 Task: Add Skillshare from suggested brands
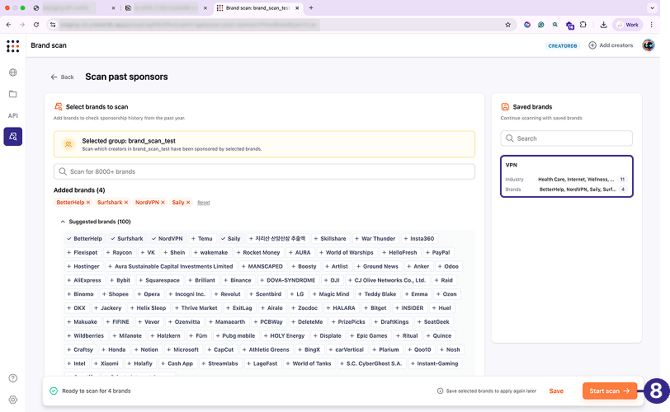point(330,238)
